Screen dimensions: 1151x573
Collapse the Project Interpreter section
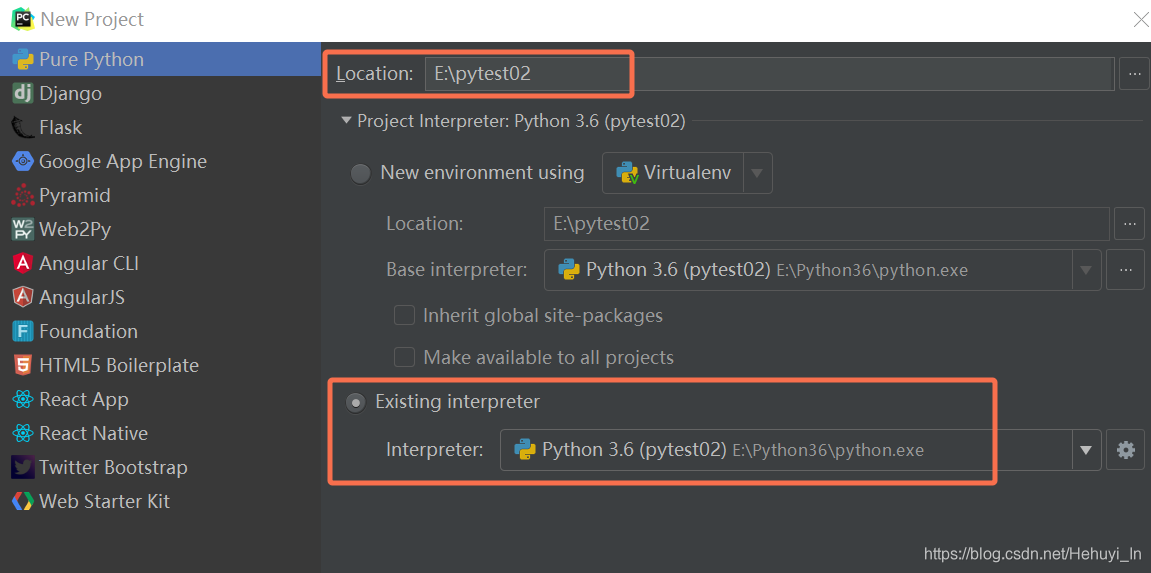[x=346, y=121]
